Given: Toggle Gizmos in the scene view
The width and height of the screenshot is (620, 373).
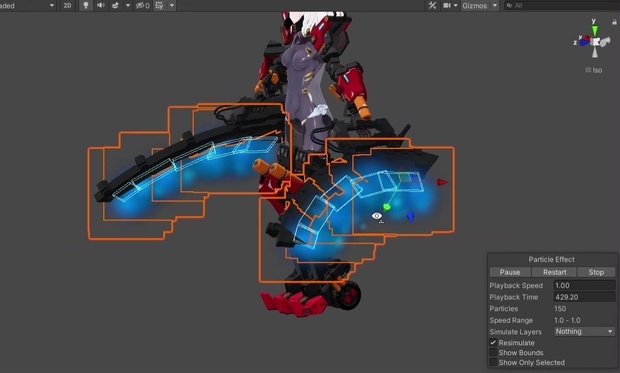Looking at the screenshot, I should [474, 6].
